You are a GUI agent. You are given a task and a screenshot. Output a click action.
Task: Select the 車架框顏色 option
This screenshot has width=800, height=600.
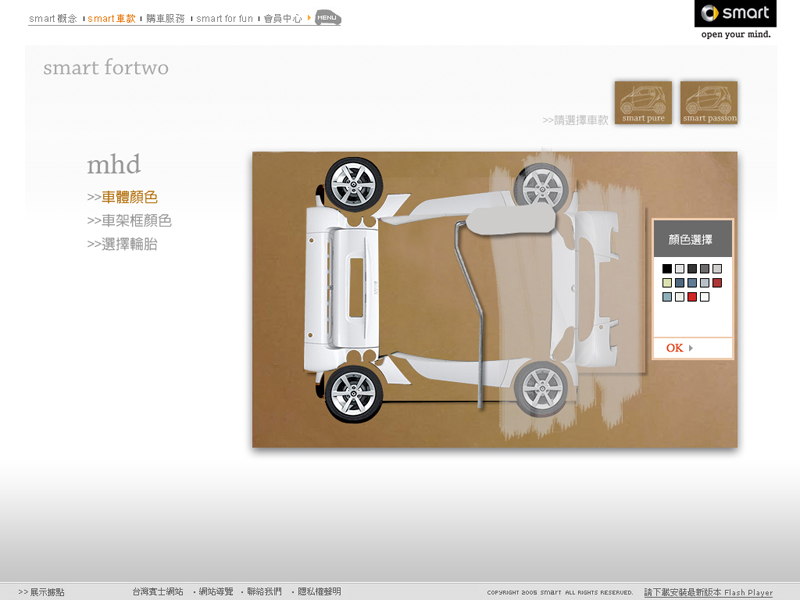coord(129,220)
